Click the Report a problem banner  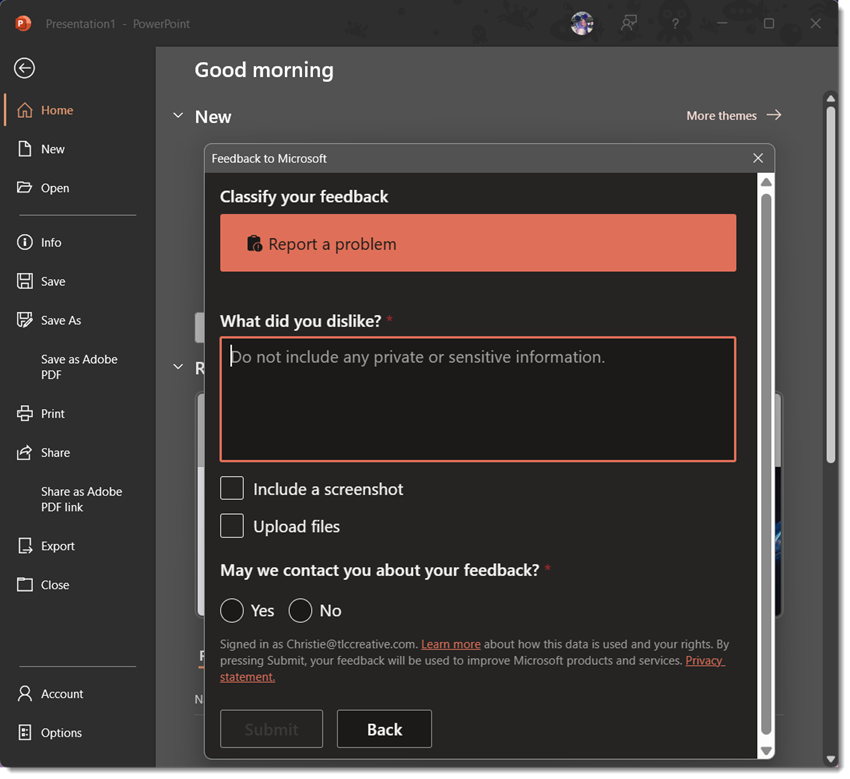tap(478, 243)
